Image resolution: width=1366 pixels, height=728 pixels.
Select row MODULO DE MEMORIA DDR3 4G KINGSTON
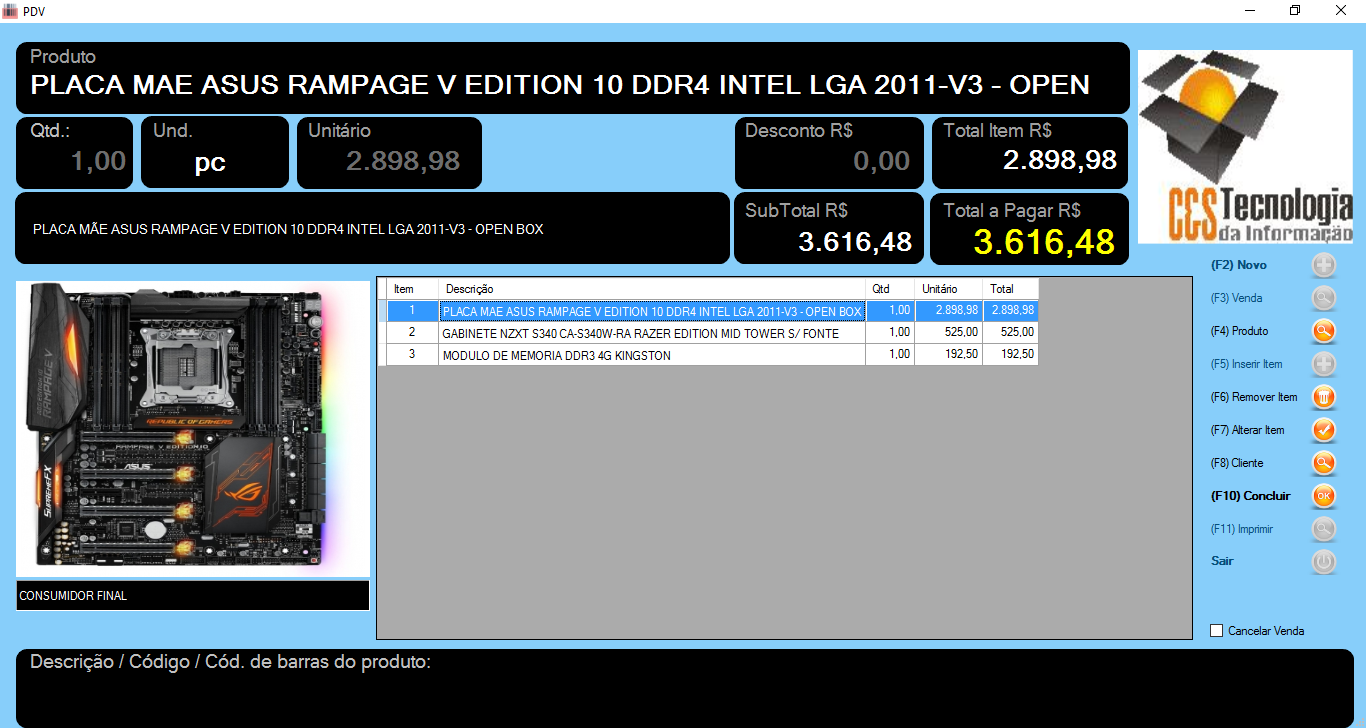point(708,355)
